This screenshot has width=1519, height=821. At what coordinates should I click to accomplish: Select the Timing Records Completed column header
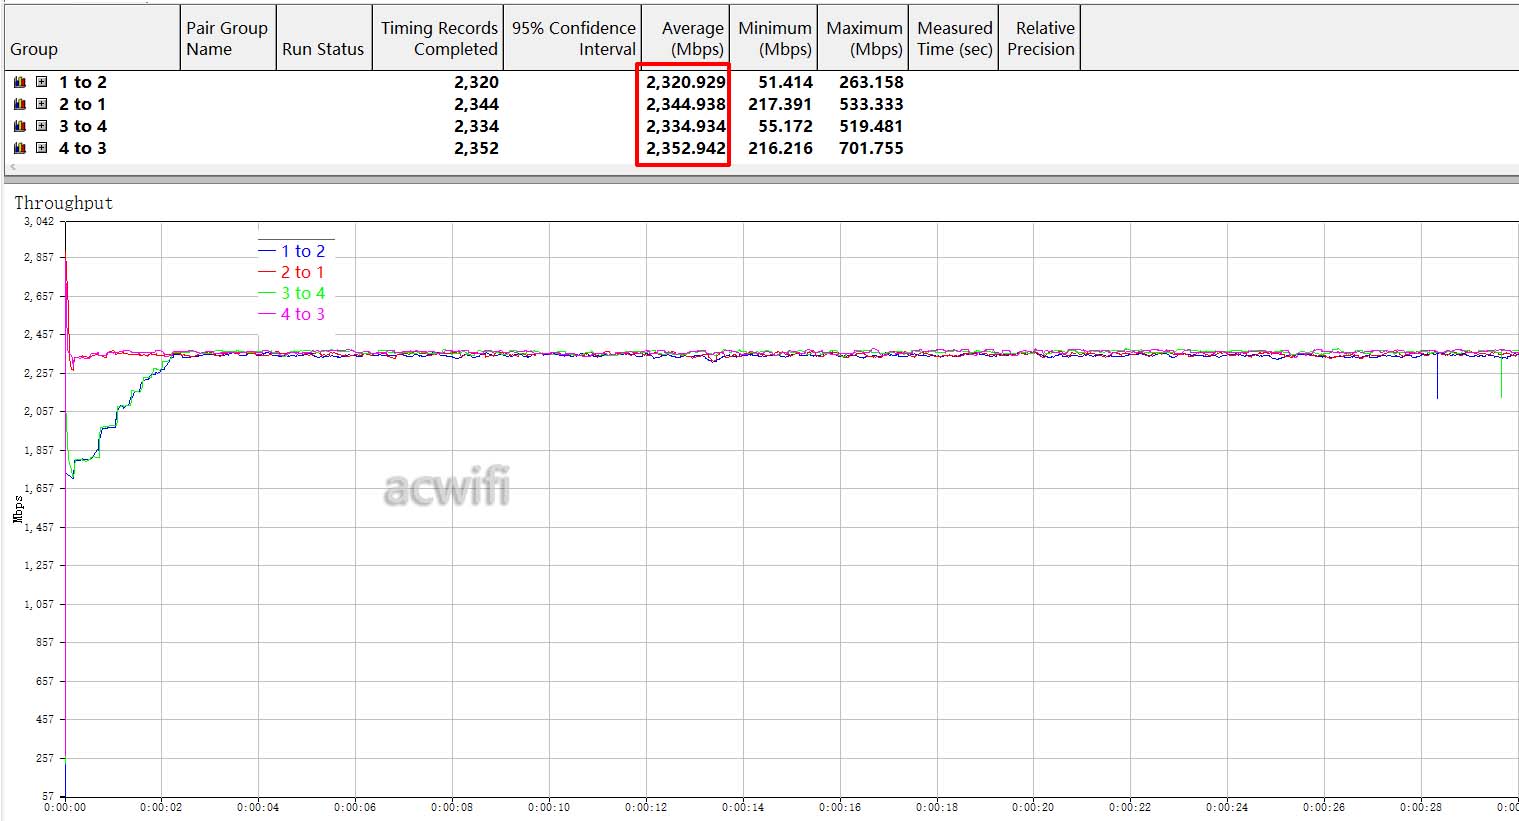point(438,38)
